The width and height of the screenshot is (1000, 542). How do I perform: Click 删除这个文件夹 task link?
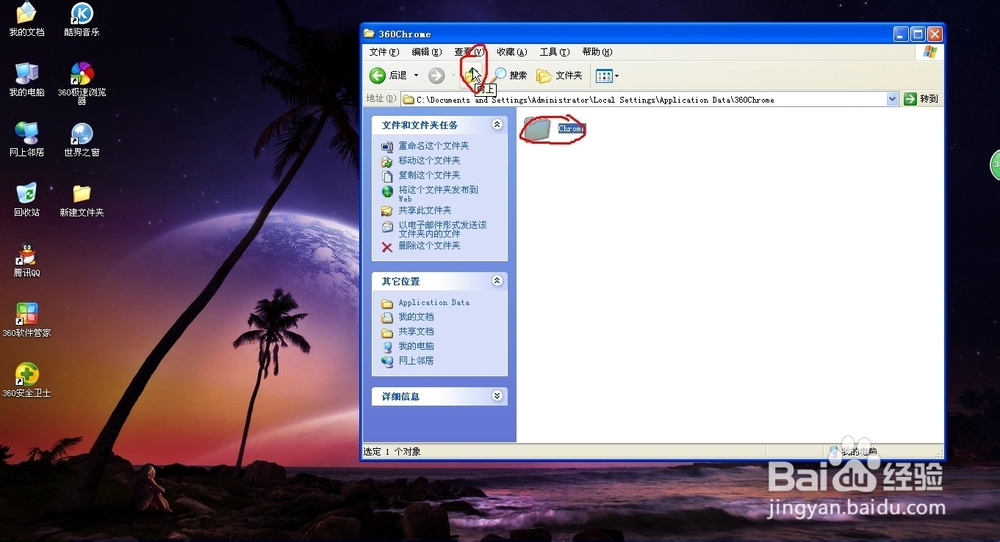[x=429, y=245]
